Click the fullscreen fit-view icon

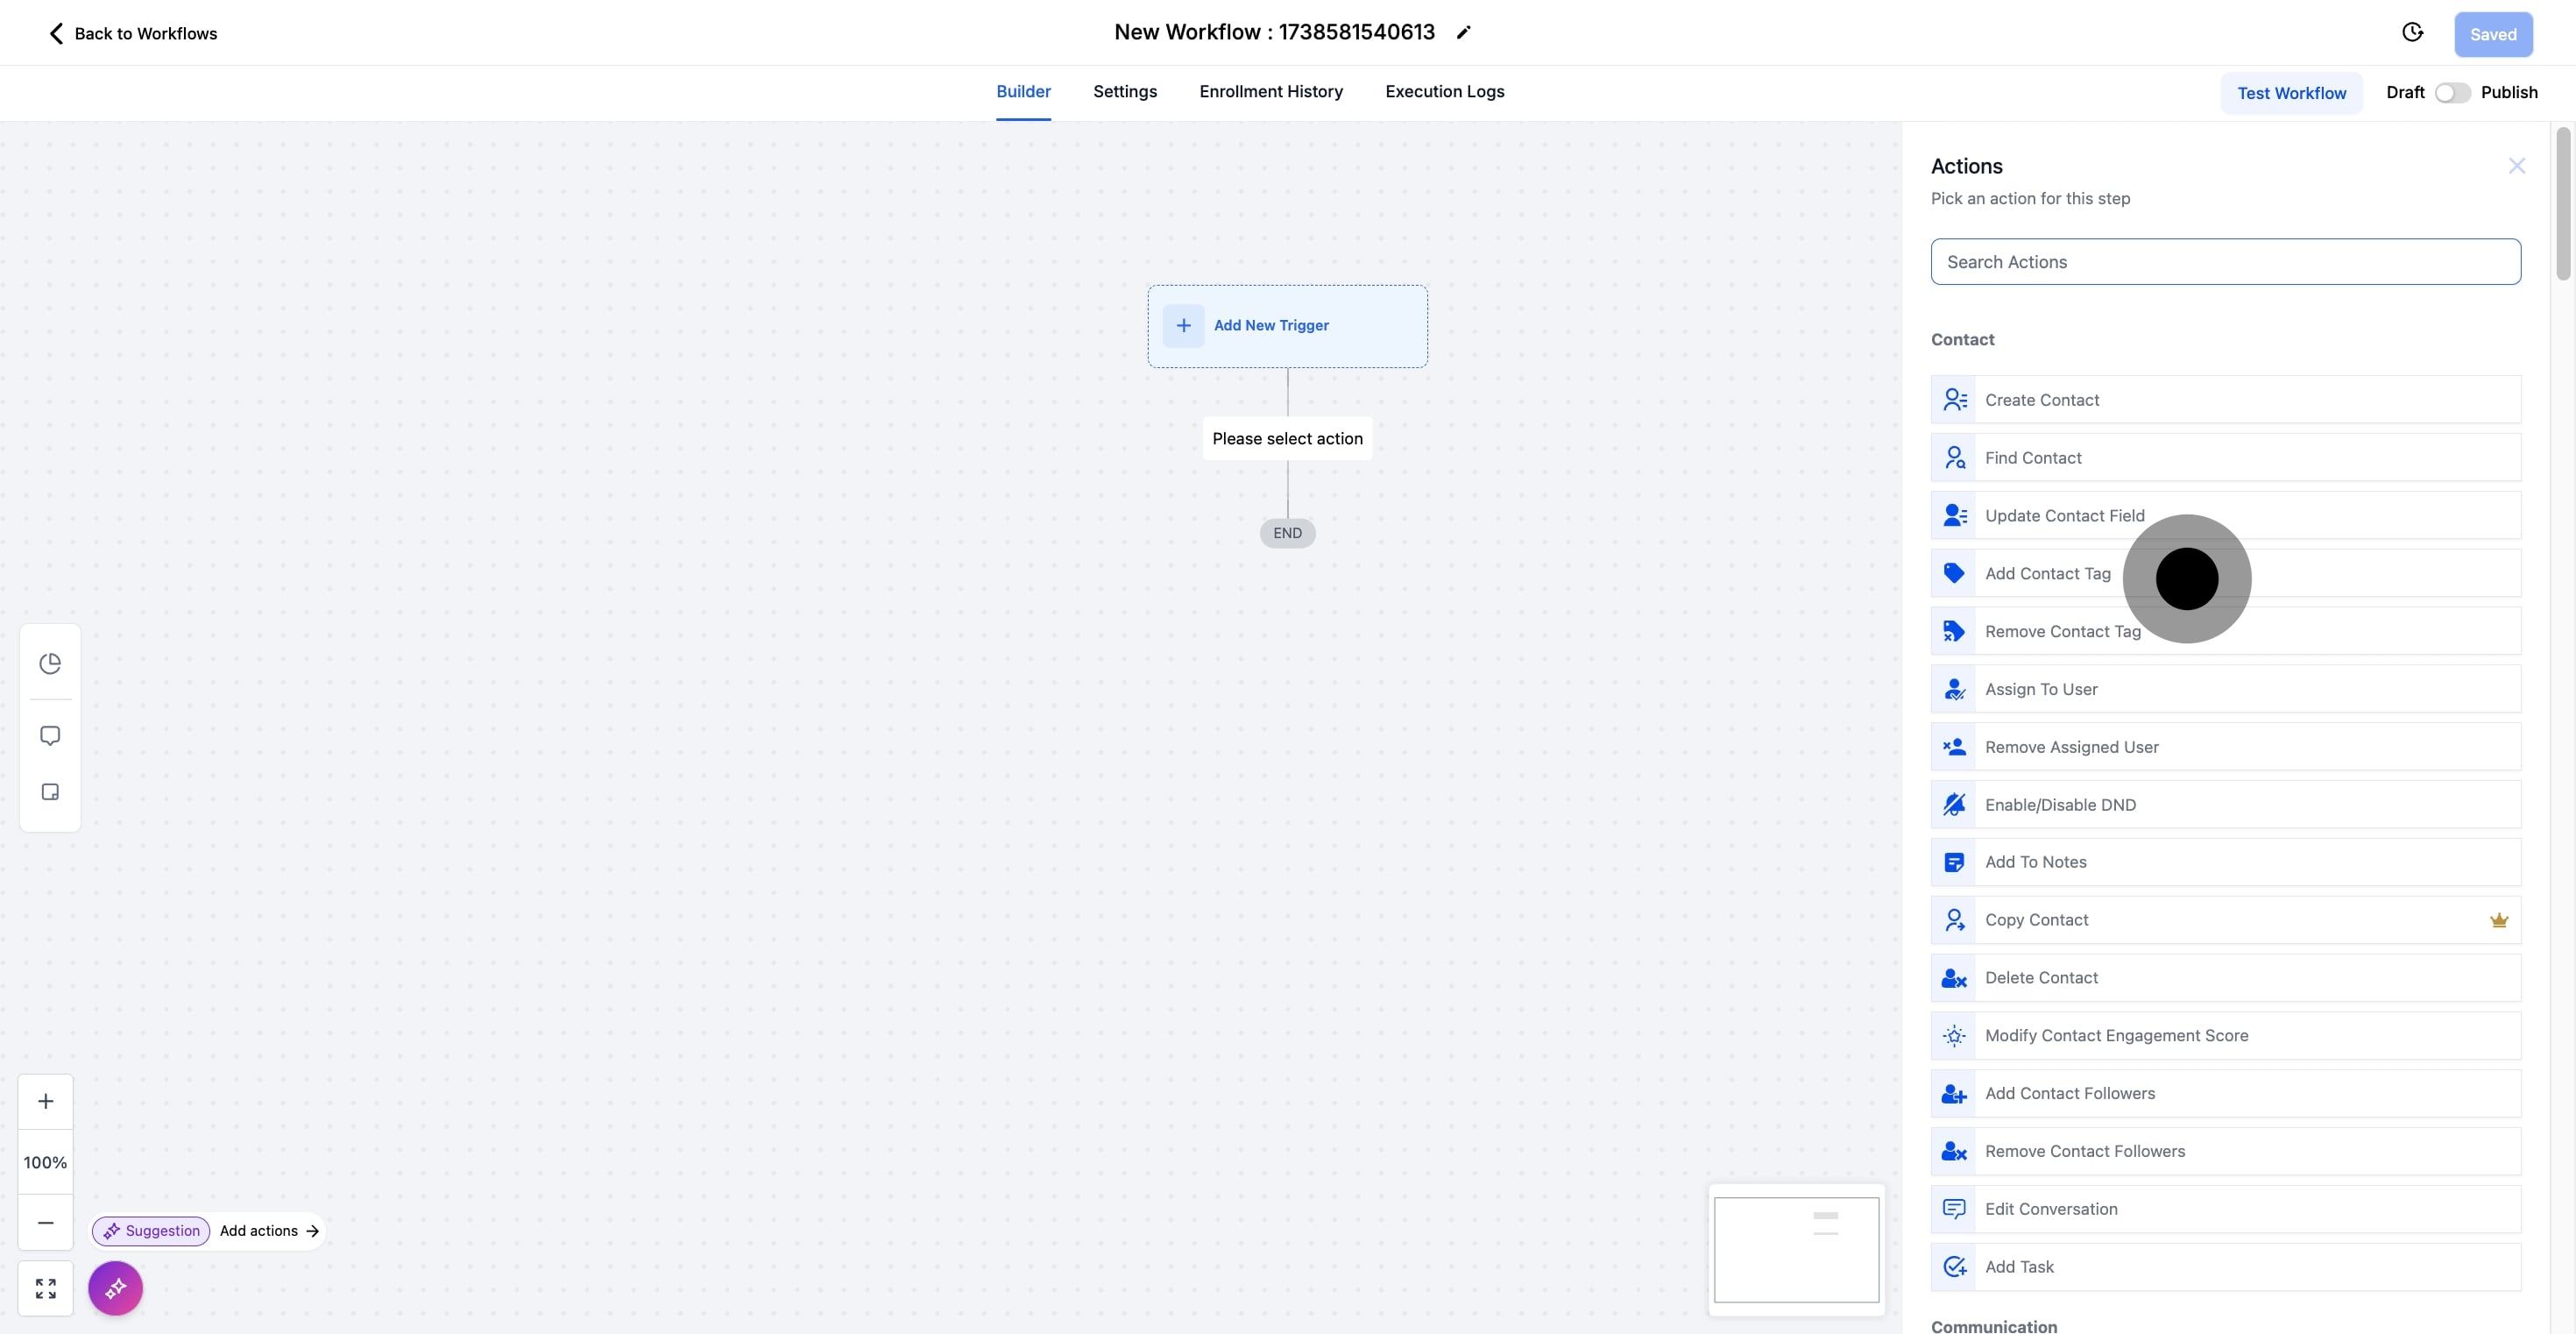pos(46,1288)
